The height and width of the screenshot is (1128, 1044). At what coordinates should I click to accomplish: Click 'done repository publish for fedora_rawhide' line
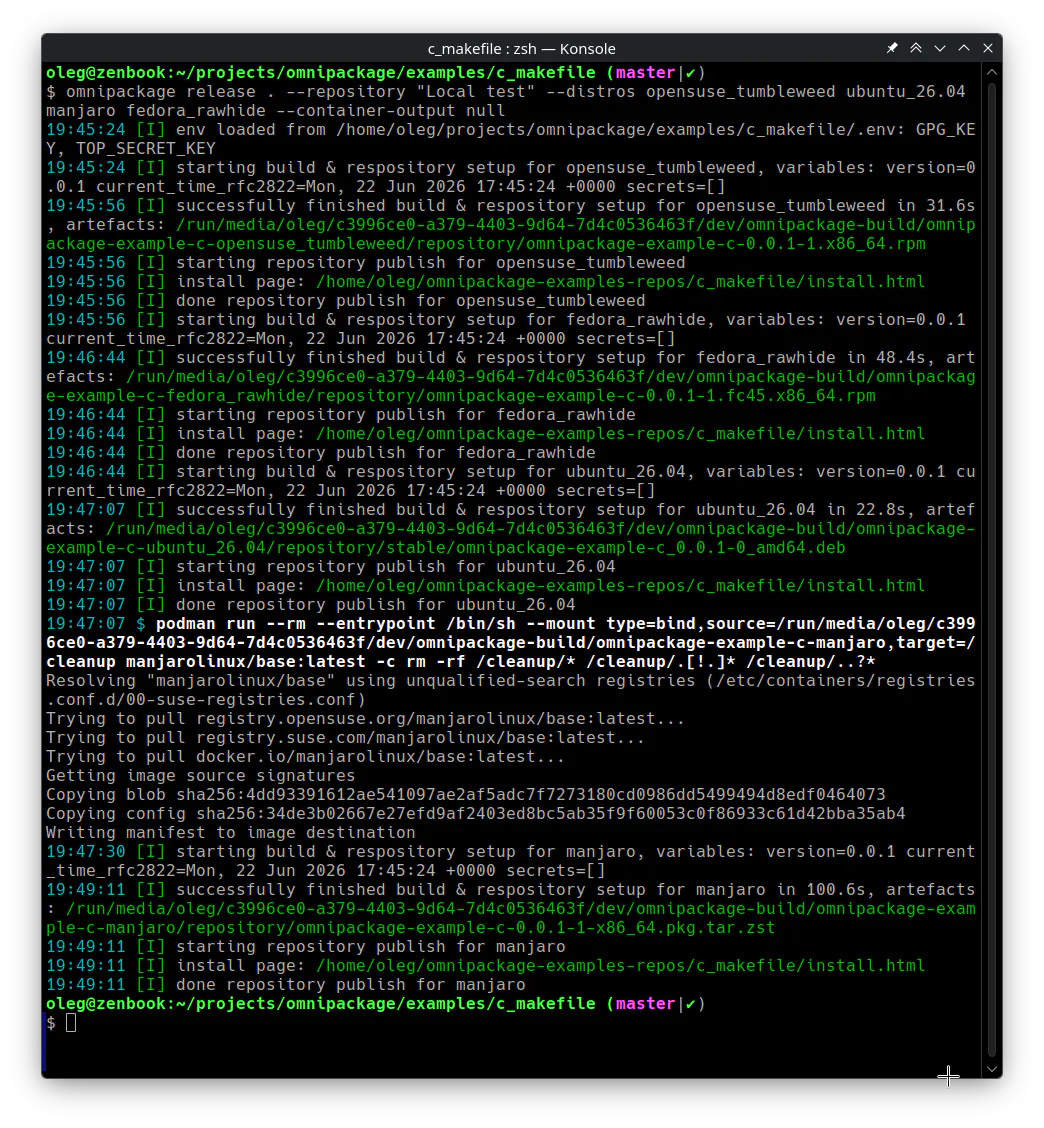(321, 452)
